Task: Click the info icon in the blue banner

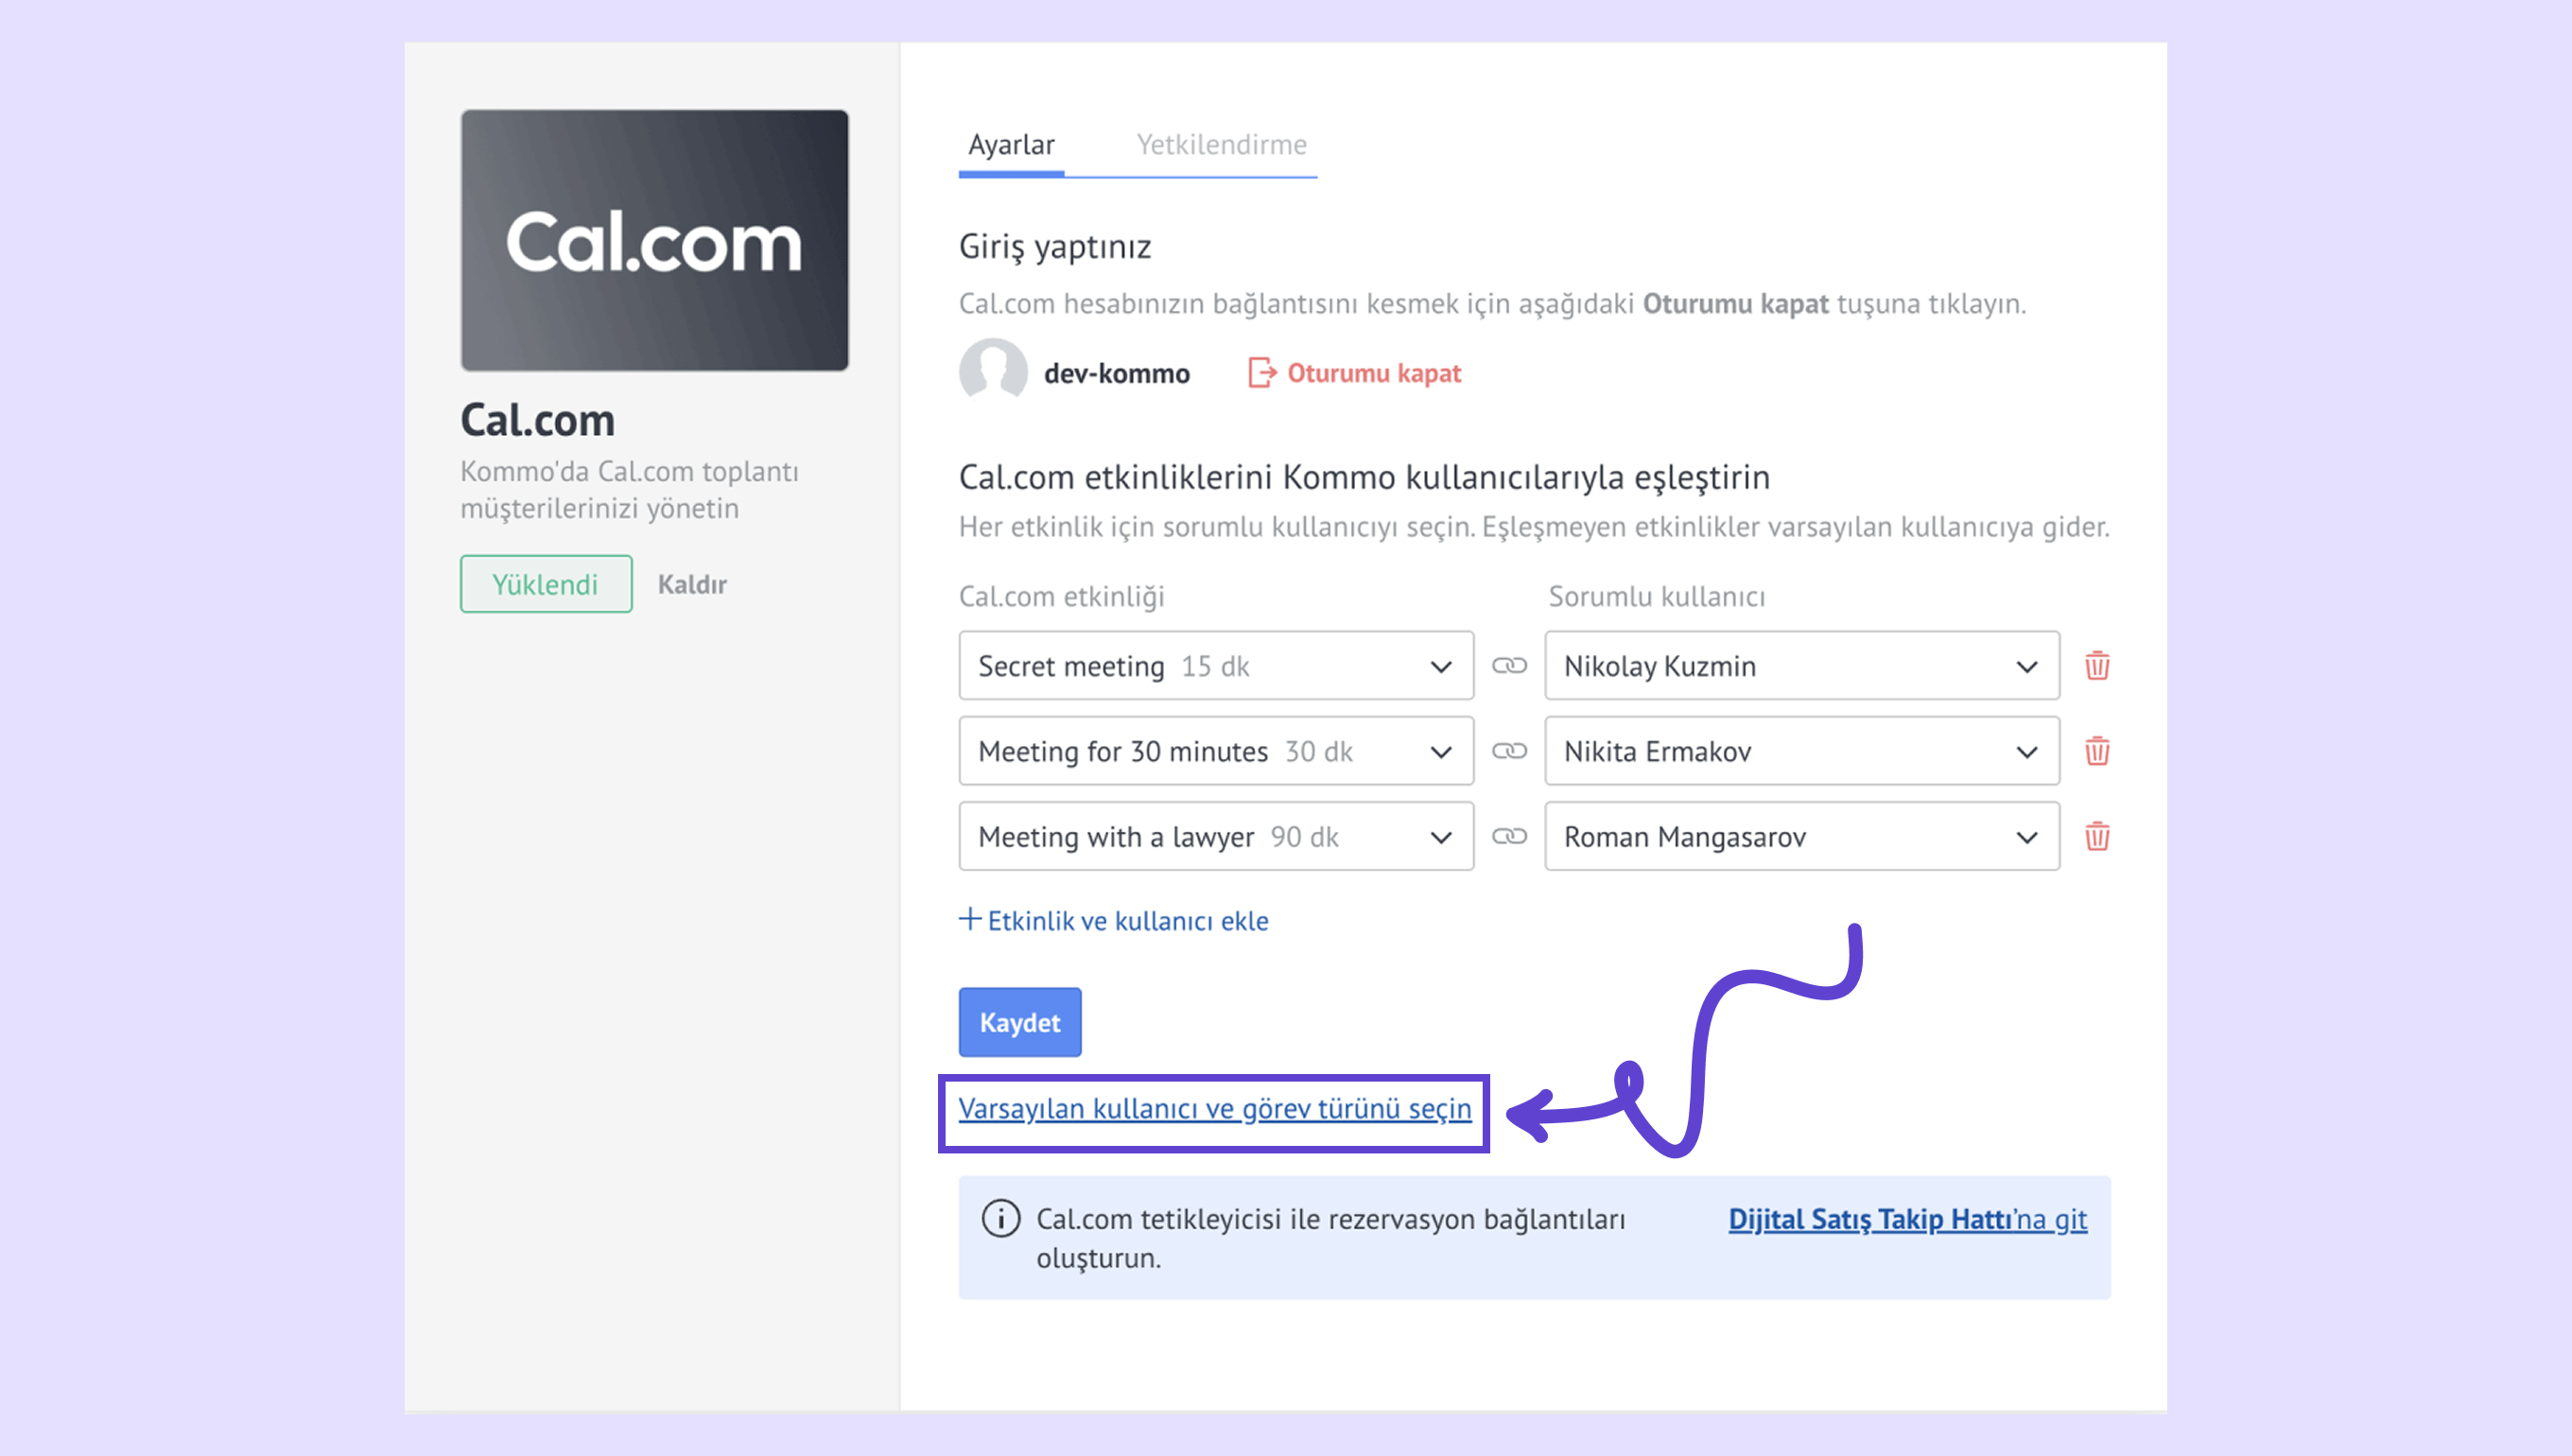Action: click(x=1000, y=1218)
